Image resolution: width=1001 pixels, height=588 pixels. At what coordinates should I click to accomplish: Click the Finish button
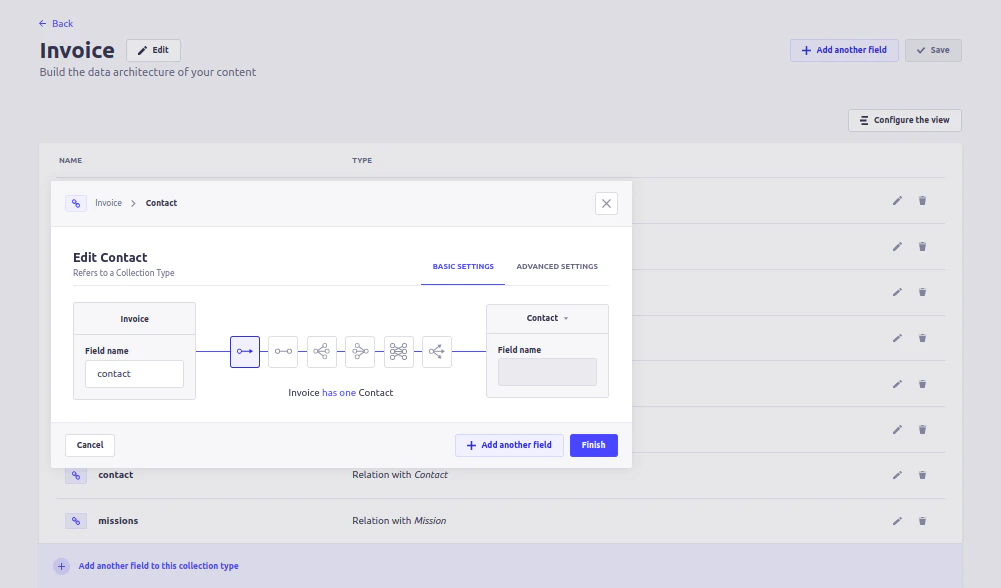click(x=593, y=445)
